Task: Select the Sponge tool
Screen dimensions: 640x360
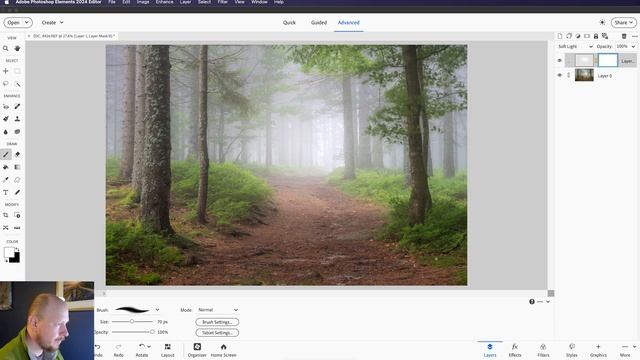Action: (17, 132)
